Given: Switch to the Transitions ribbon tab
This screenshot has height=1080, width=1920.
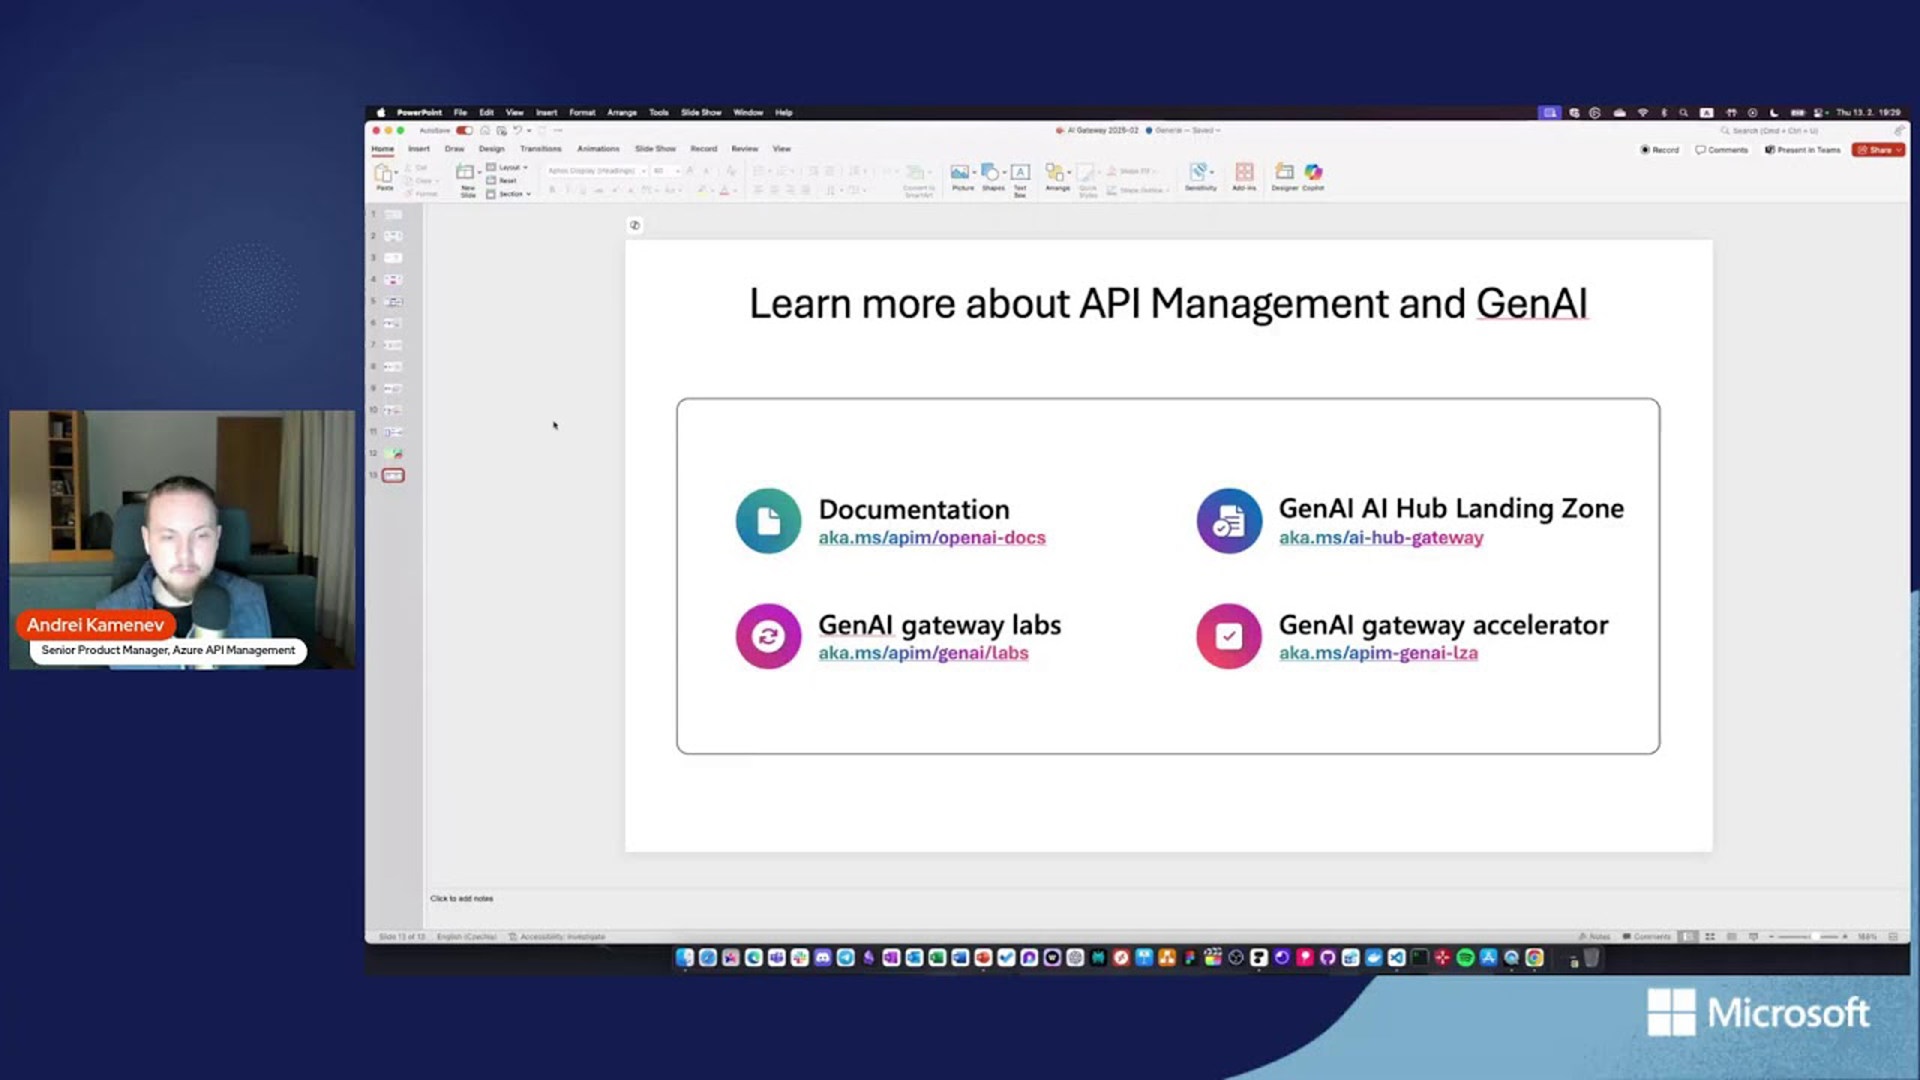Looking at the screenshot, I should coord(540,149).
